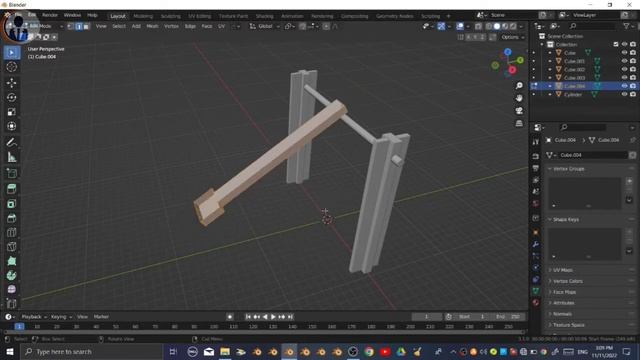Add a vertex group with plus button

(x=629, y=181)
